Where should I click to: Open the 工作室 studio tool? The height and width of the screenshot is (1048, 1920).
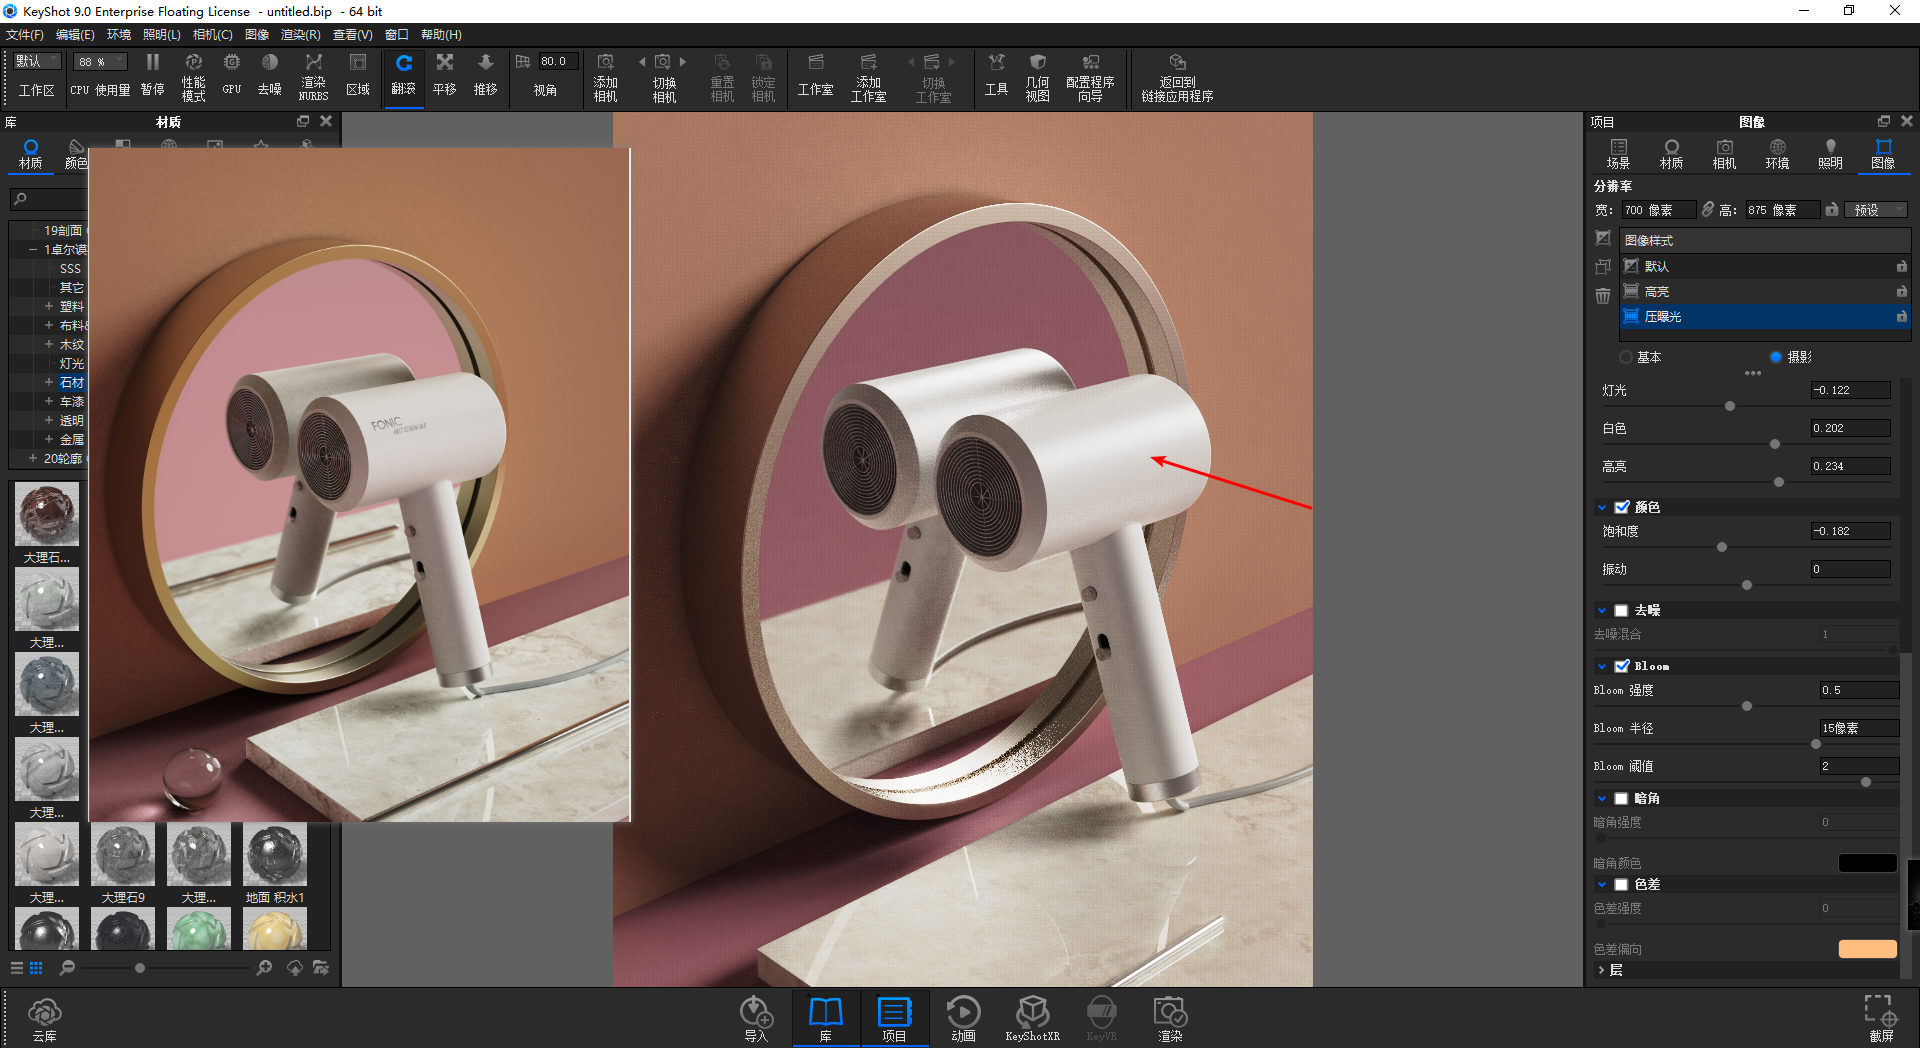click(815, 75)
